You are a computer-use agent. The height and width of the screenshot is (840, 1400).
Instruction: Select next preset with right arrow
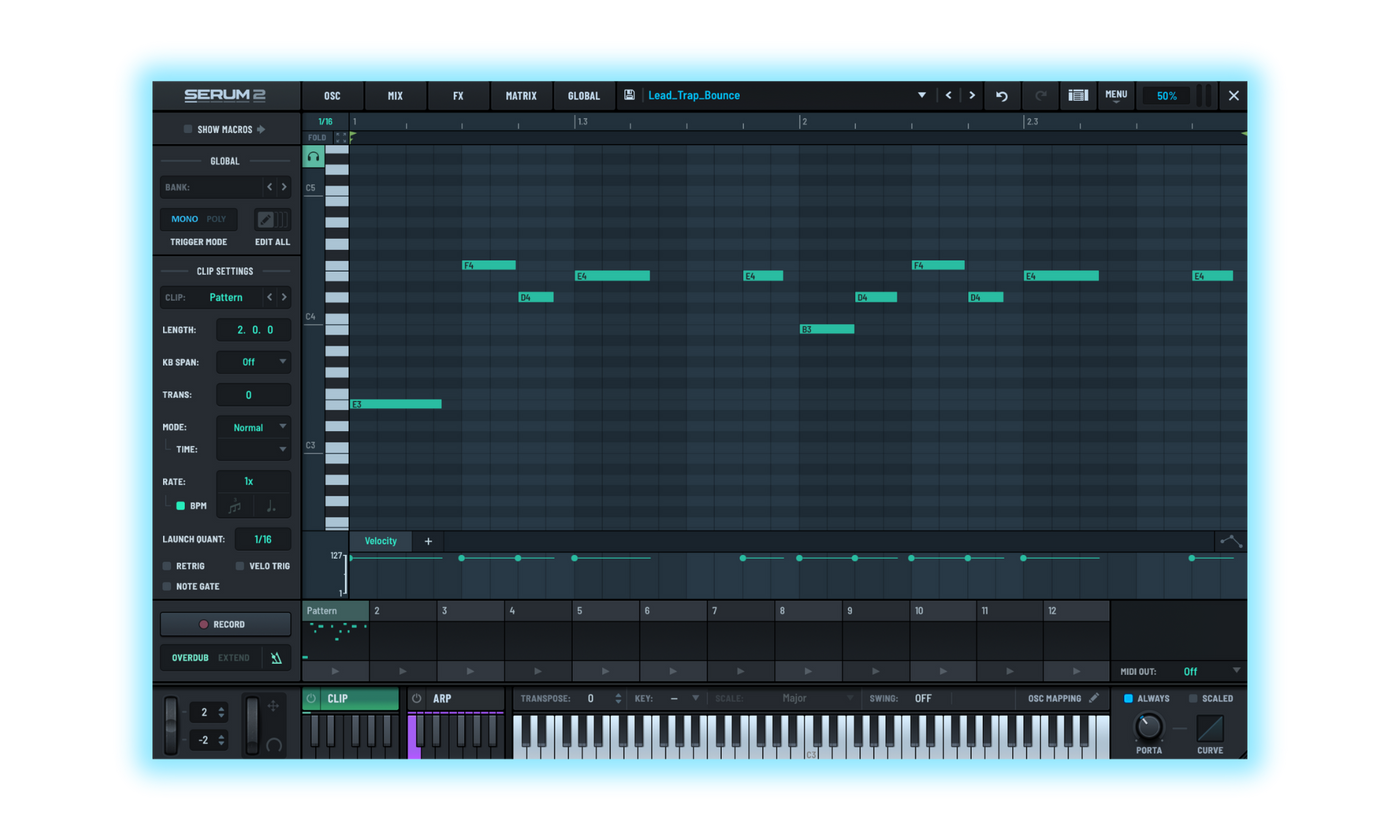(971, 96)
